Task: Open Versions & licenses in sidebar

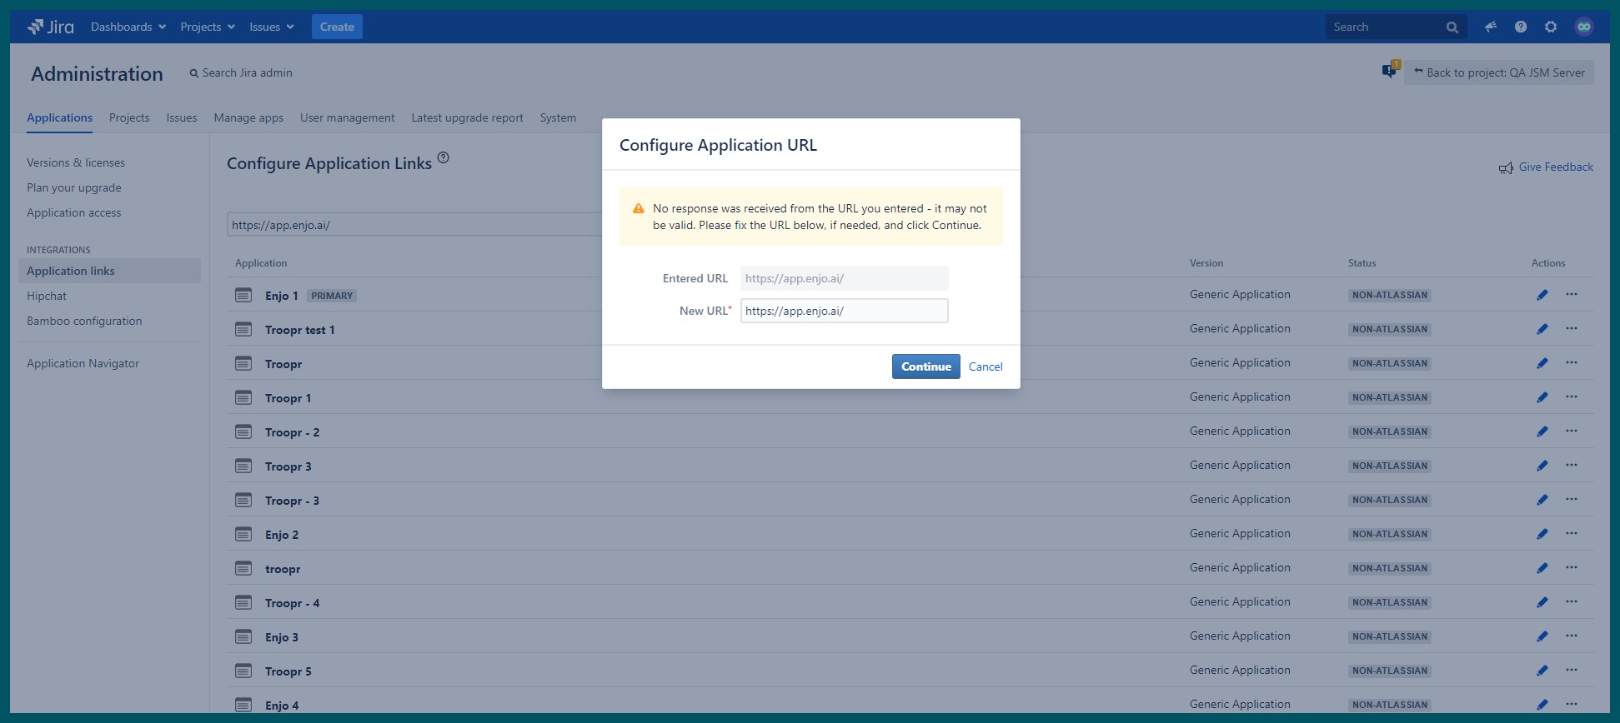Action: tap(76, 163)
